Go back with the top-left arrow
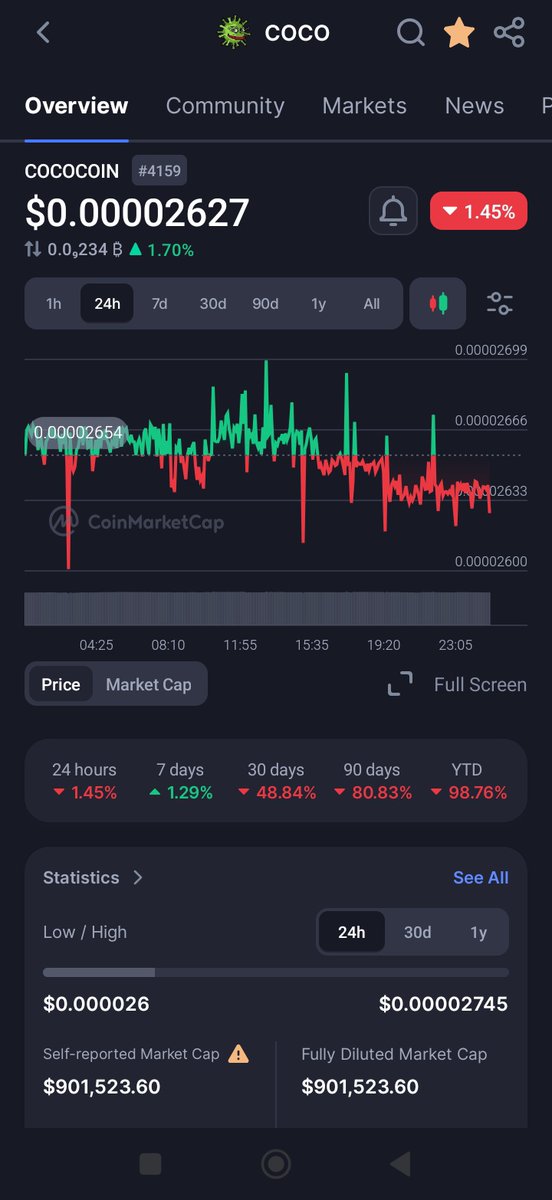The height and width of the screenshot is (1200, 552). coord(43,32)
